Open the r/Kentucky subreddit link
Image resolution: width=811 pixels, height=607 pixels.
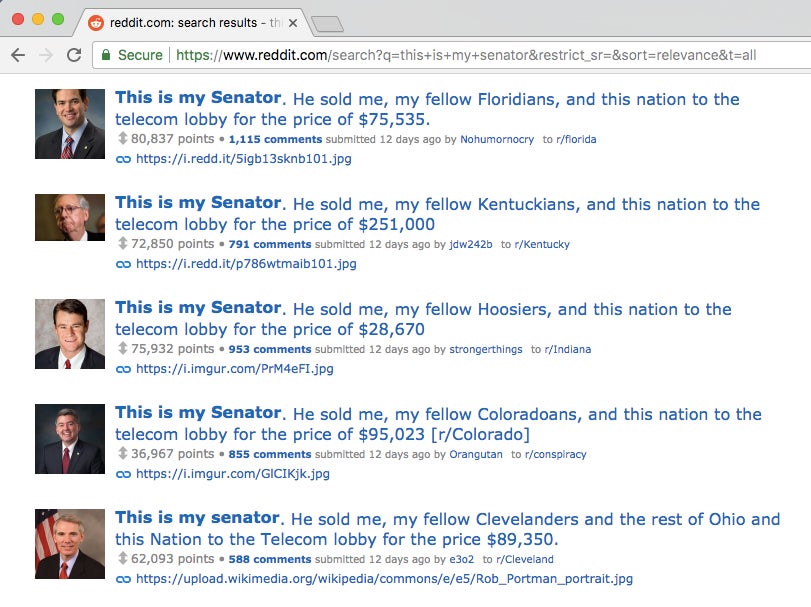click(542, 244)
